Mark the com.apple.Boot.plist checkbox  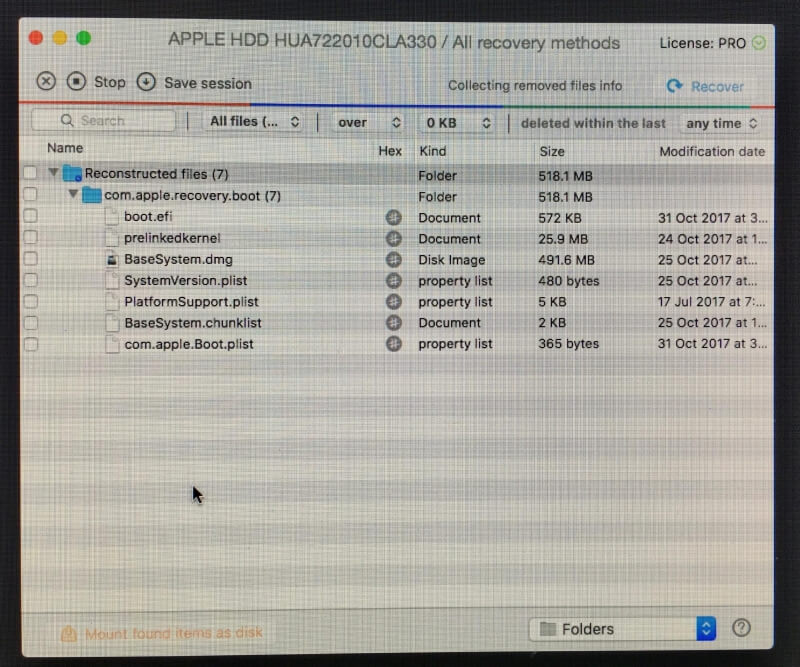(30, 344)
